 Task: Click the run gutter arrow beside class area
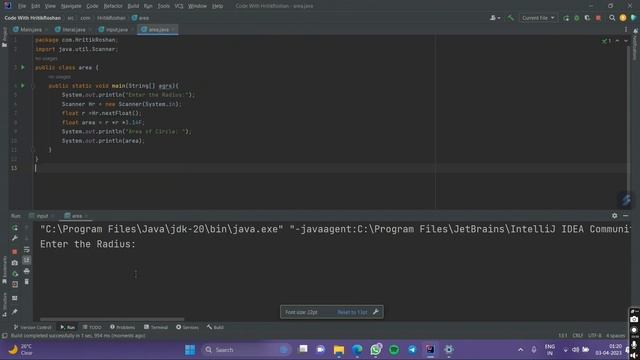coord(22,67)
